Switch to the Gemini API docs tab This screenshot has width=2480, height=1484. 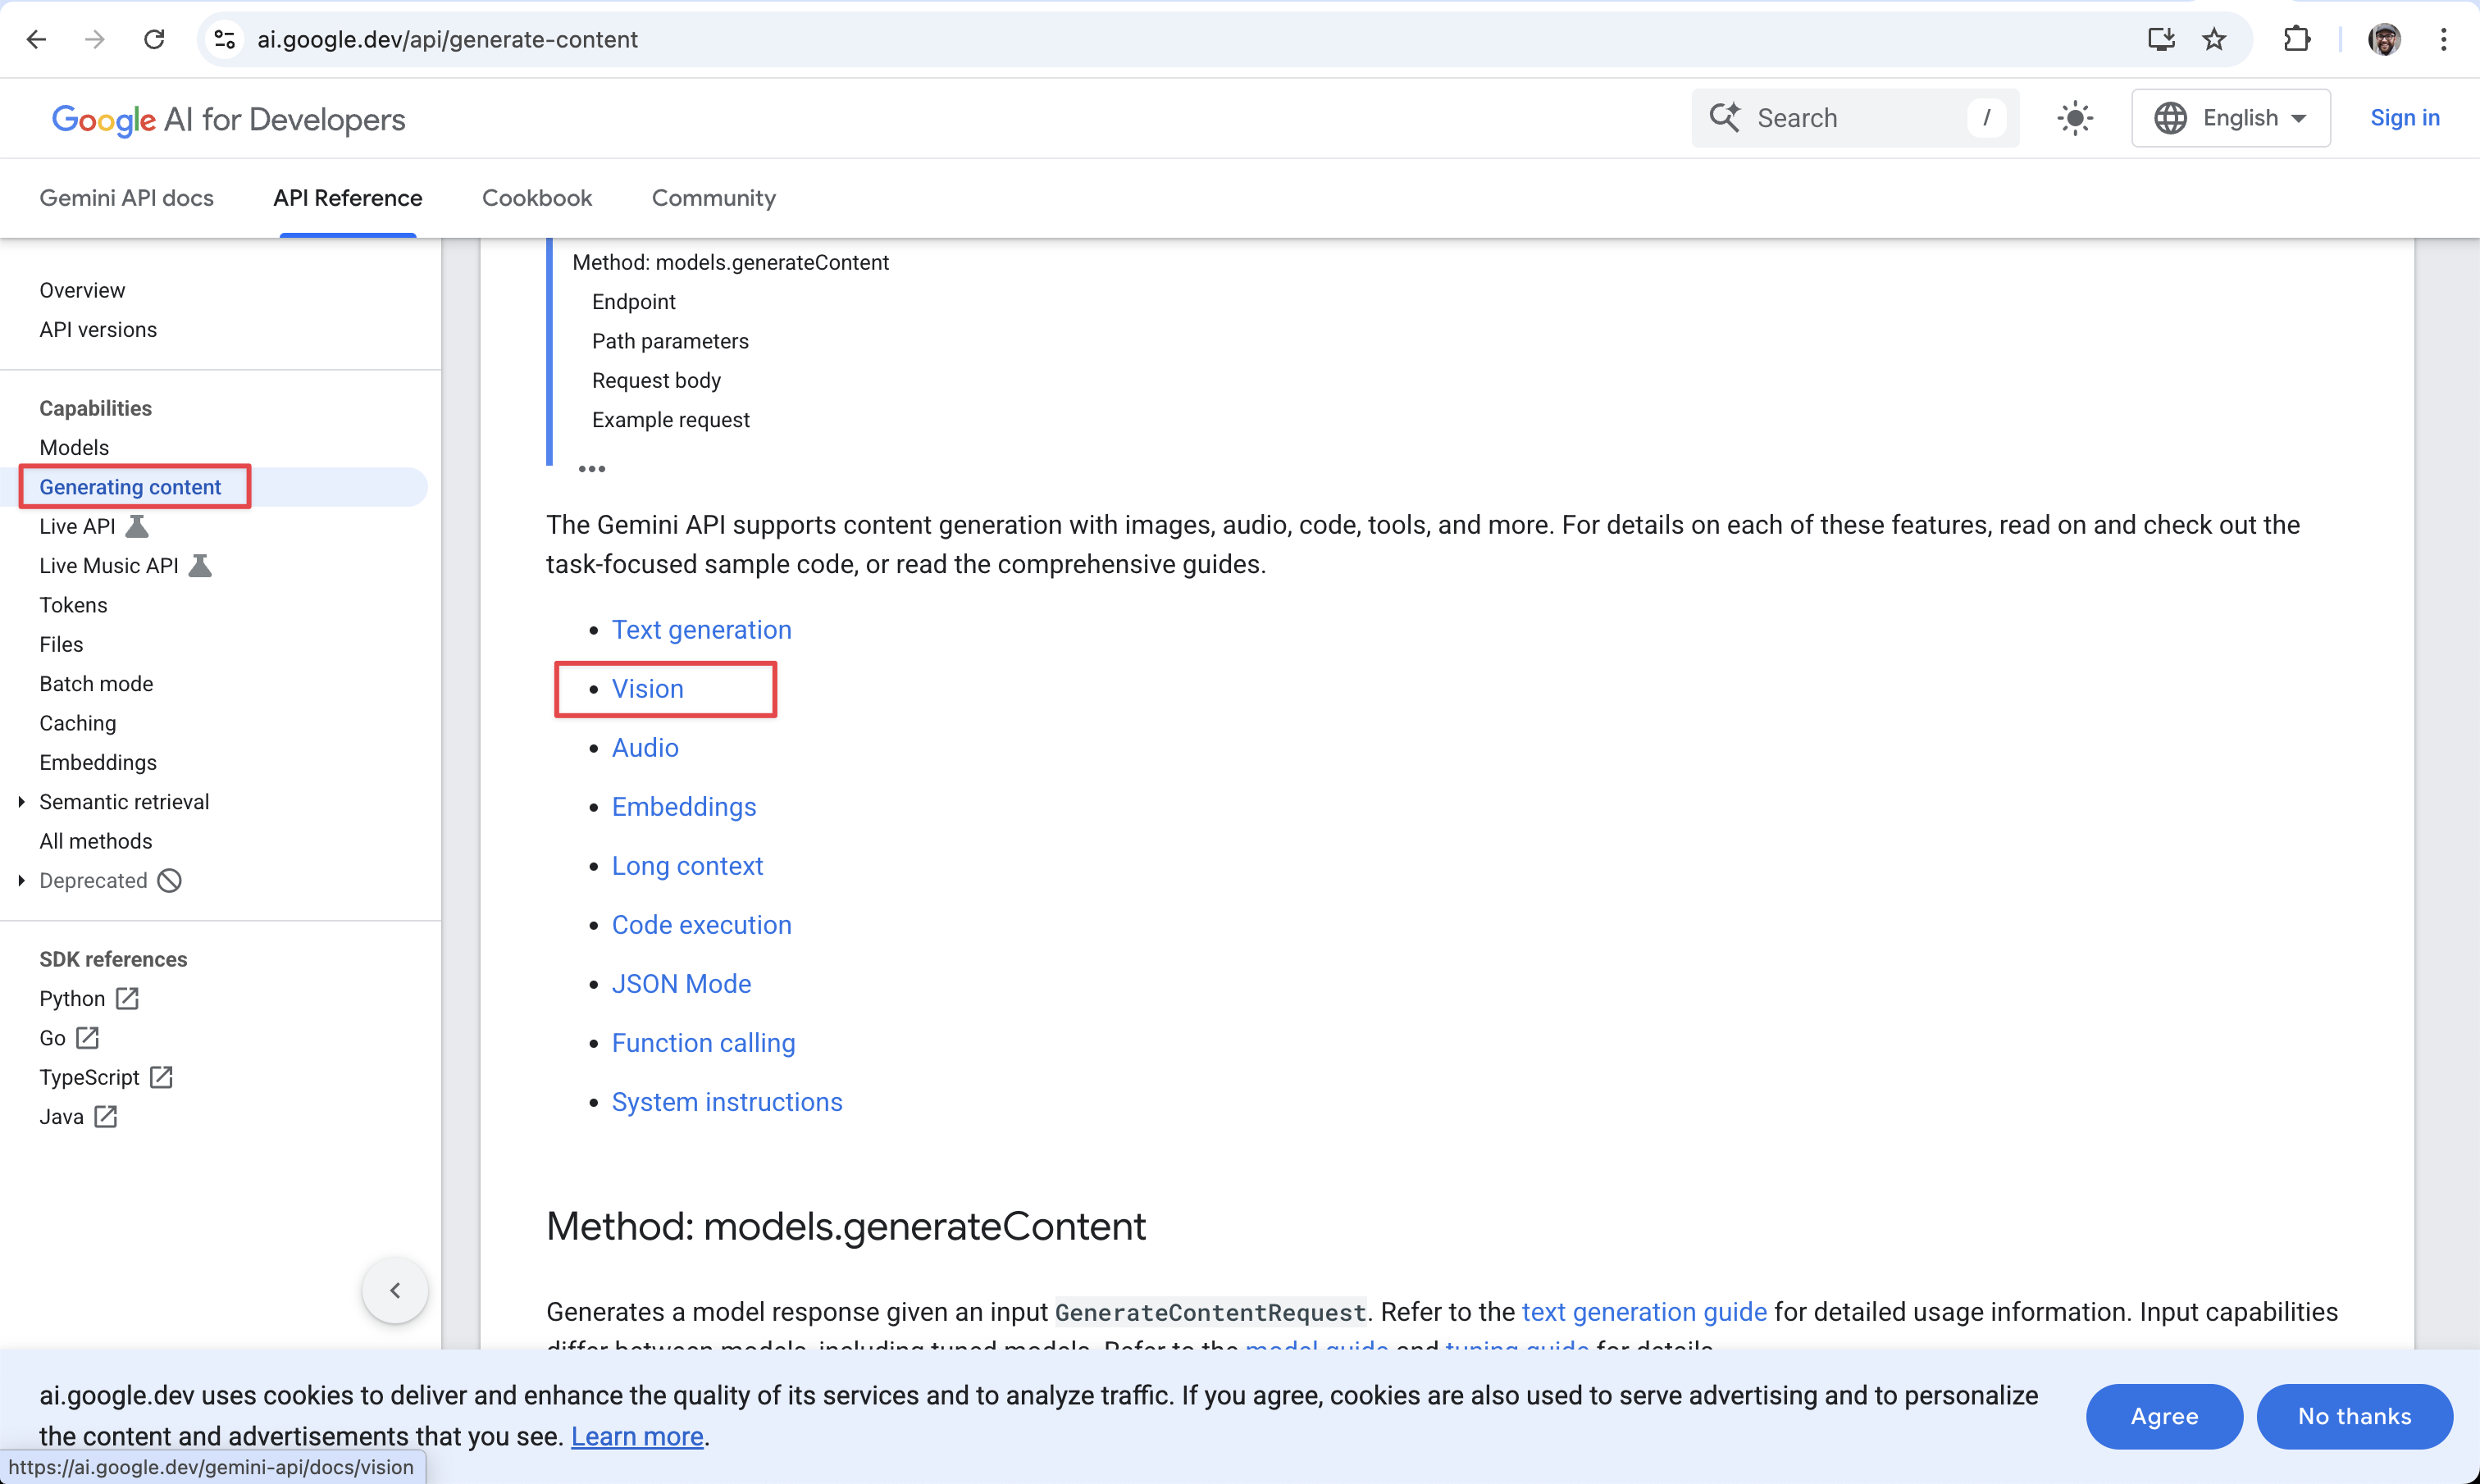pyautogui.click(x=127, y=198)
